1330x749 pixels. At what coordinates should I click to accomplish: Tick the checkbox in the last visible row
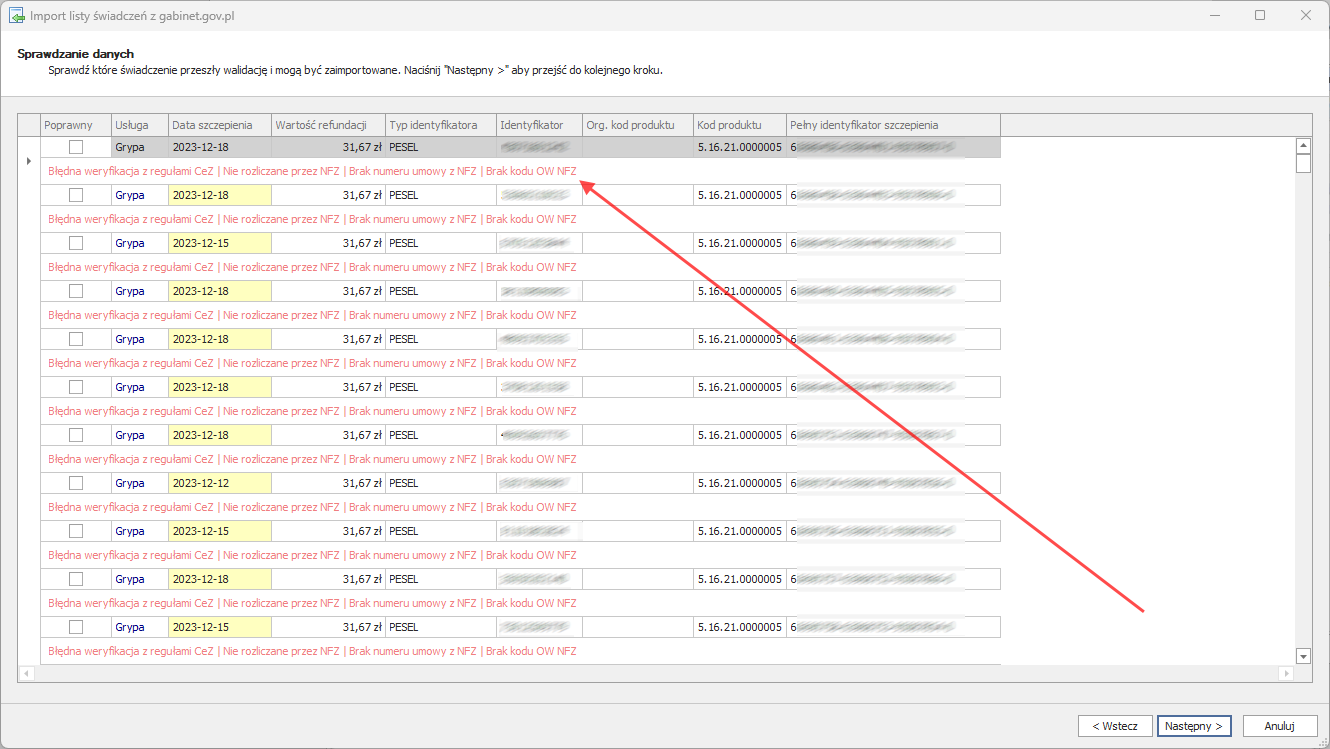point(76,627)
